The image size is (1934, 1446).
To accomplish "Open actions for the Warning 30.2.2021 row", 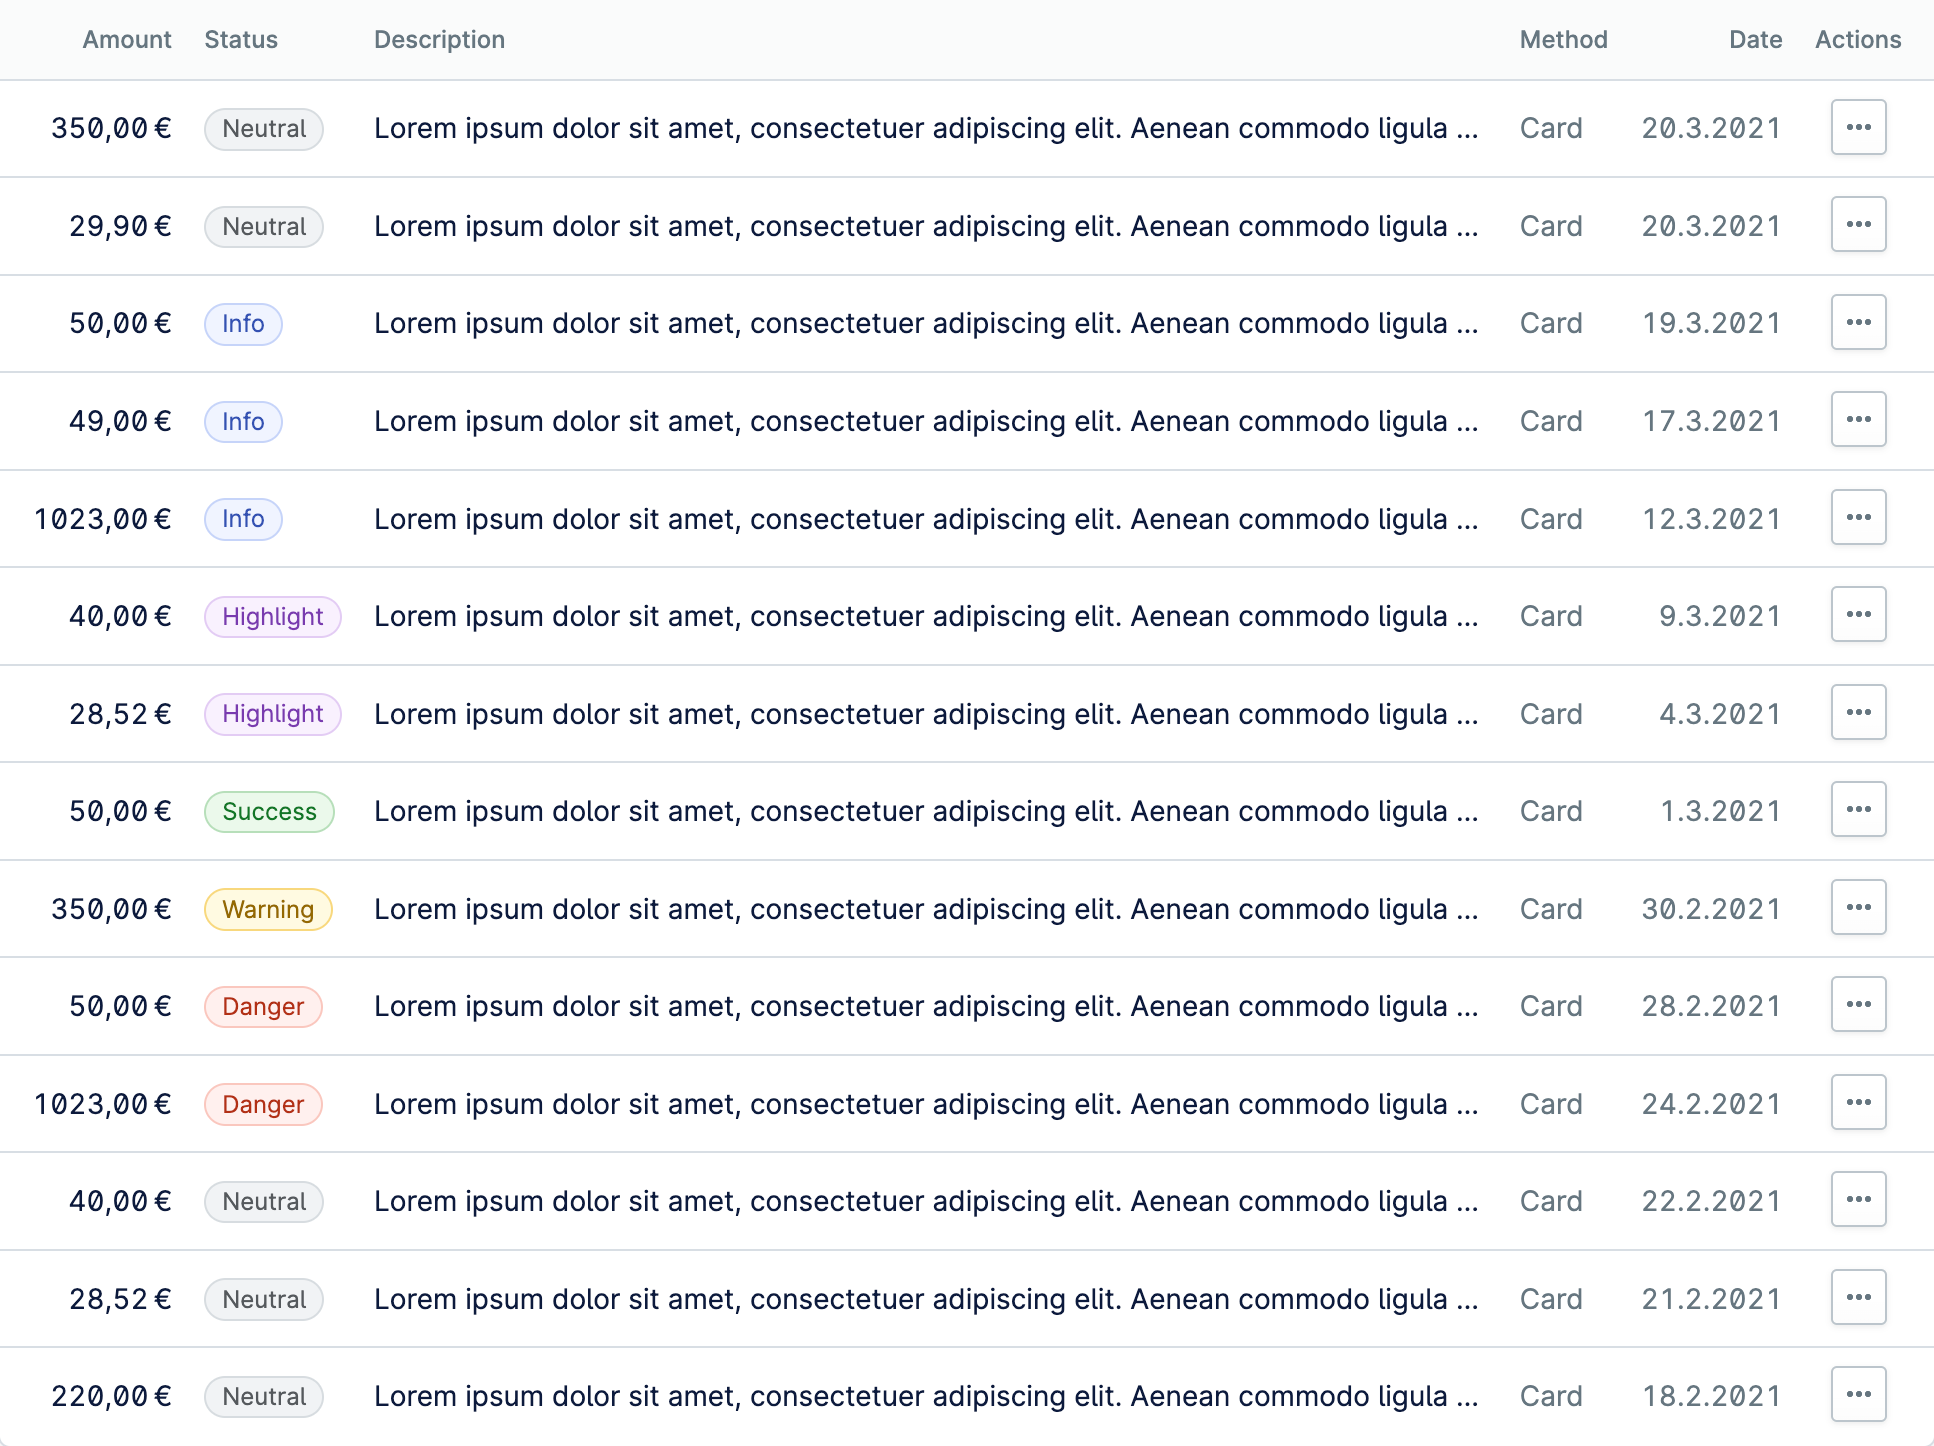I will pos(1858,907).
